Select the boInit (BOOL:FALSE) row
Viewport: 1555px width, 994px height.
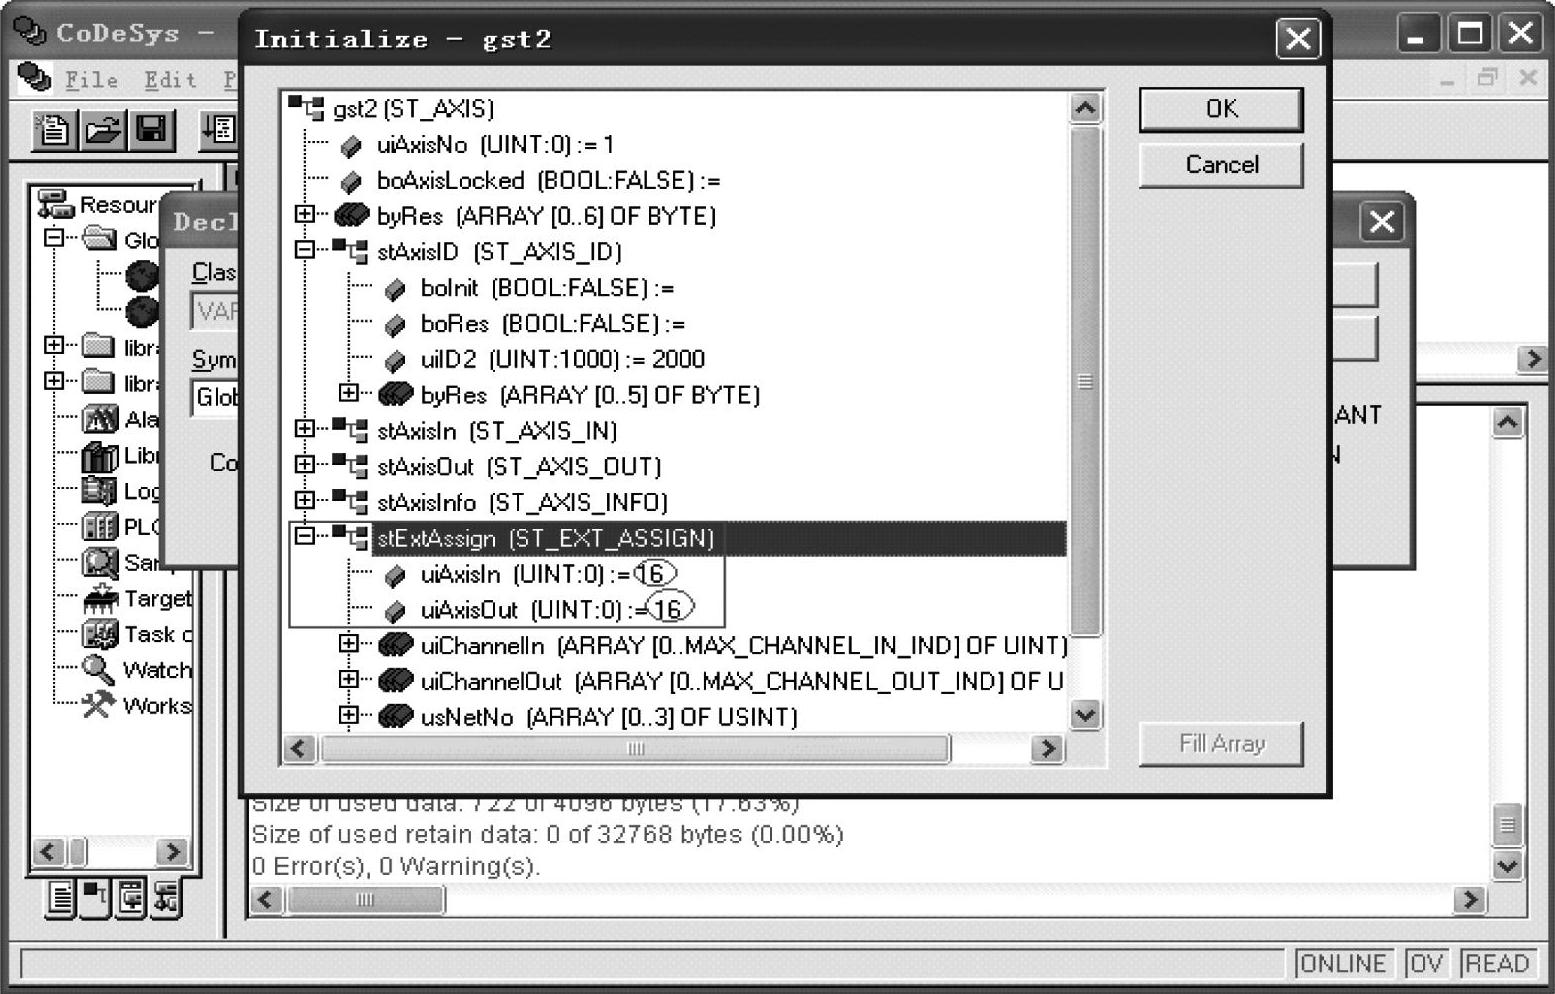tap(547, 288)
